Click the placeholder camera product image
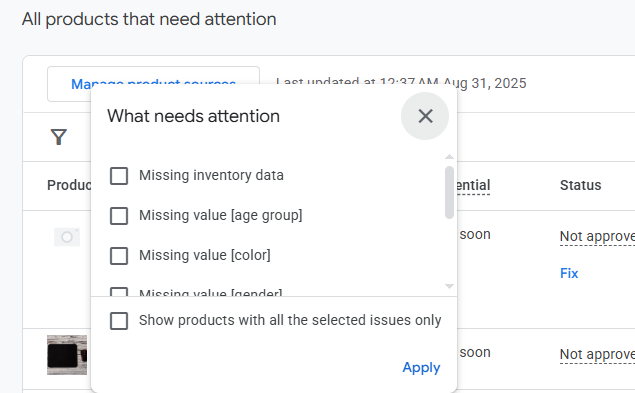 67,237
